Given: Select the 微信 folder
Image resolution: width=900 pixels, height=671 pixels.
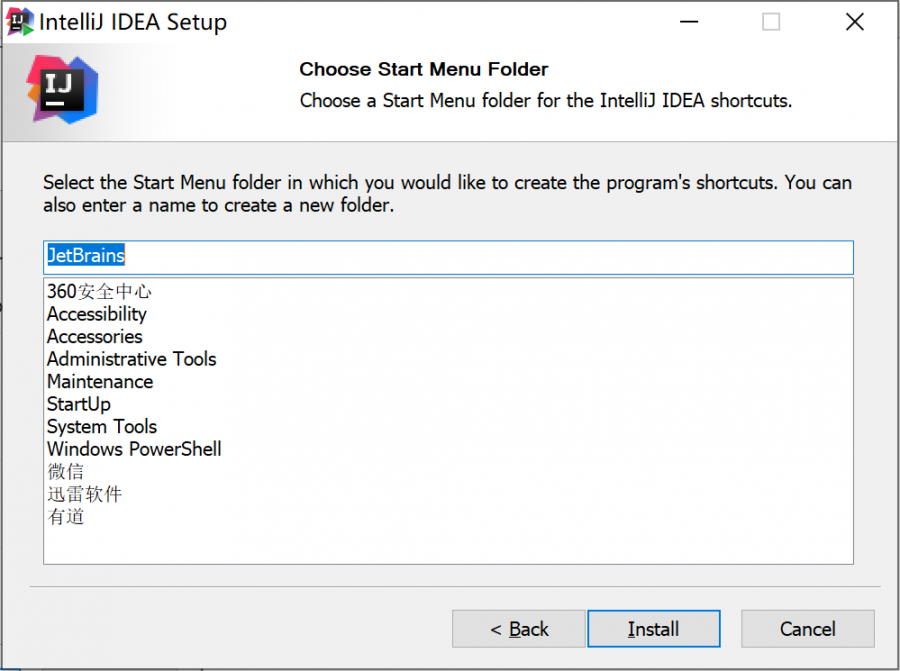Looking at the screenshot, I should coord(66,472).
